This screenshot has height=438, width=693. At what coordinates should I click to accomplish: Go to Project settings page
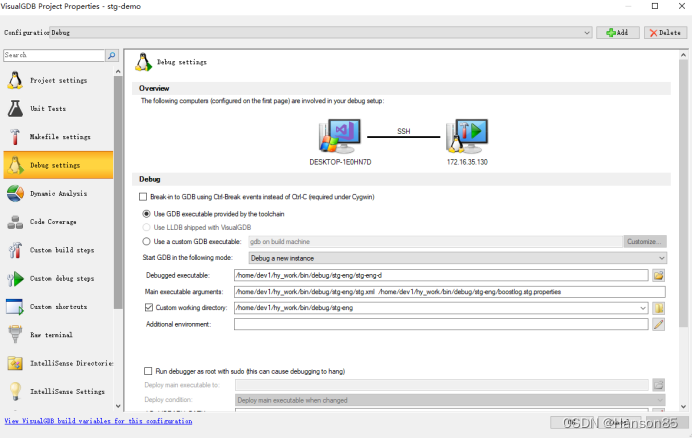[58, 80]
